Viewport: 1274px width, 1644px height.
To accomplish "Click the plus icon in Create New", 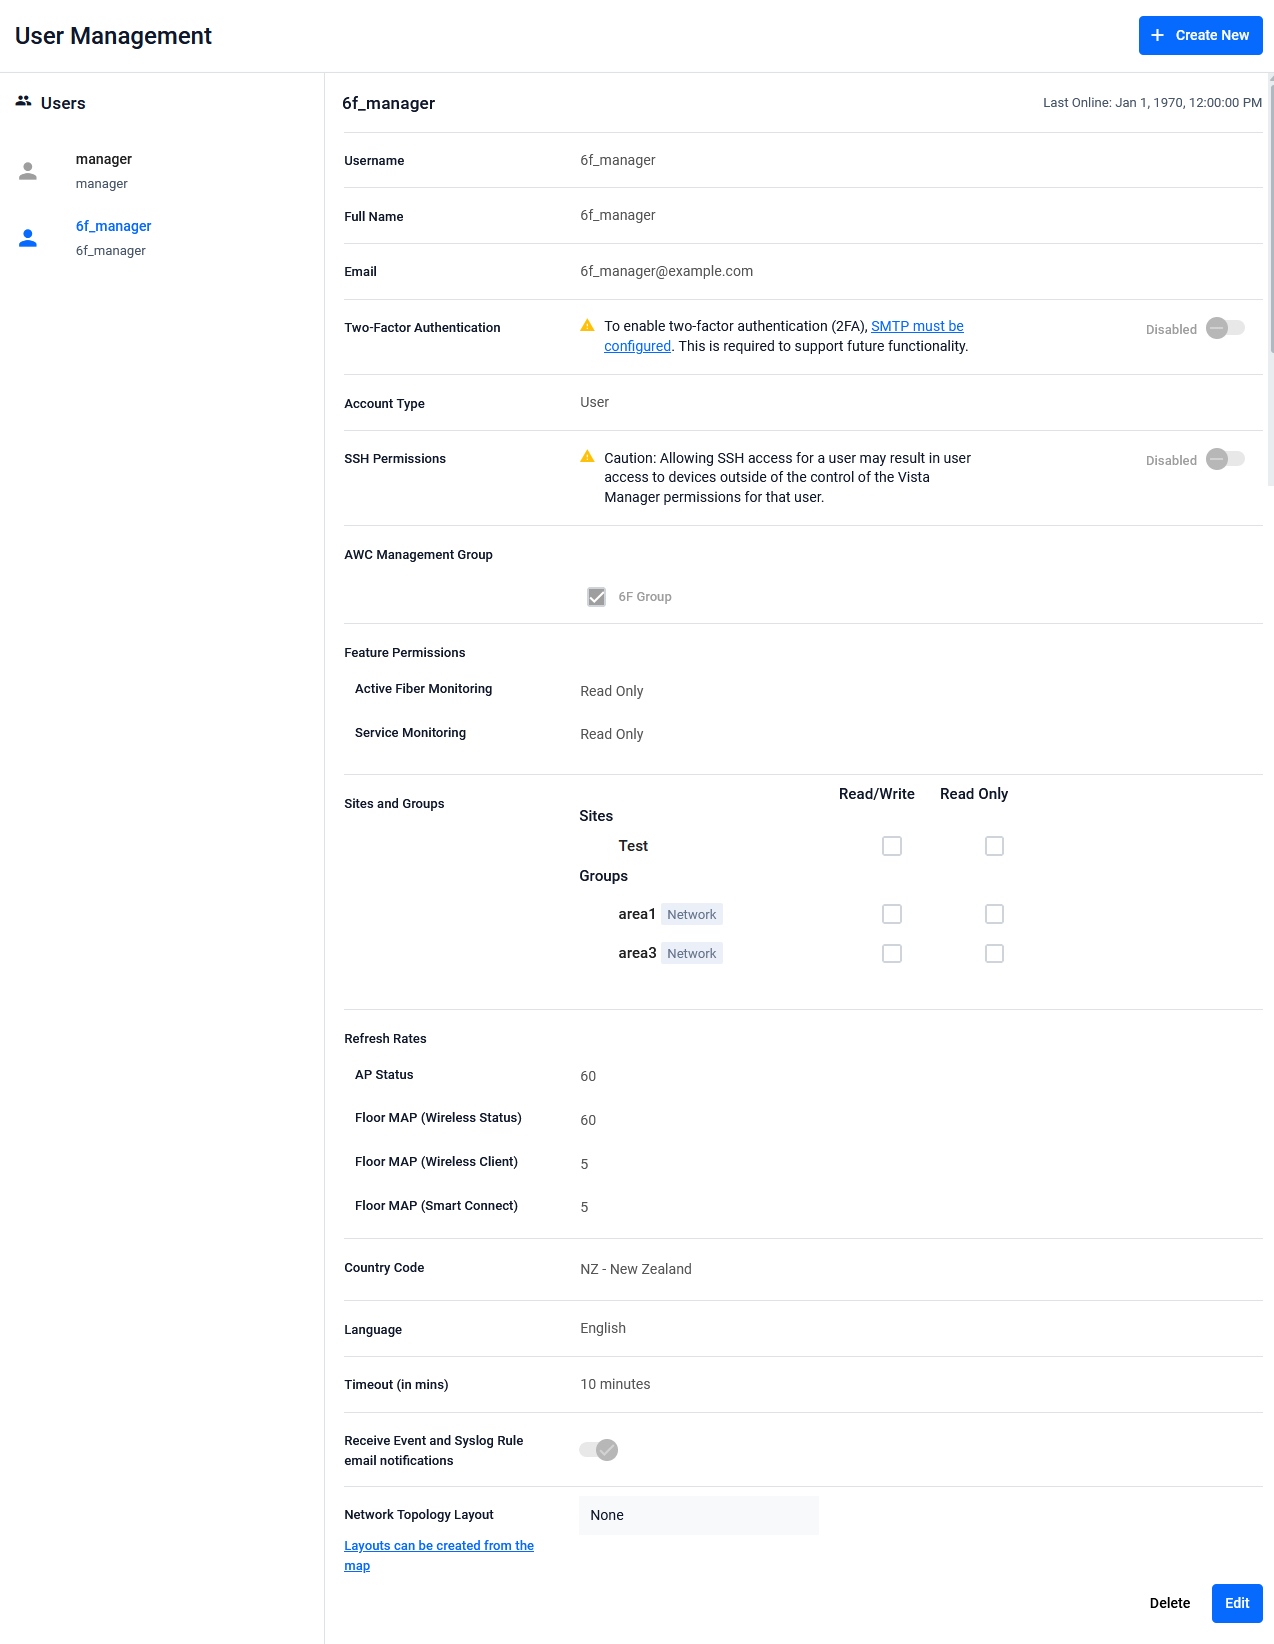I will 1157,35.
